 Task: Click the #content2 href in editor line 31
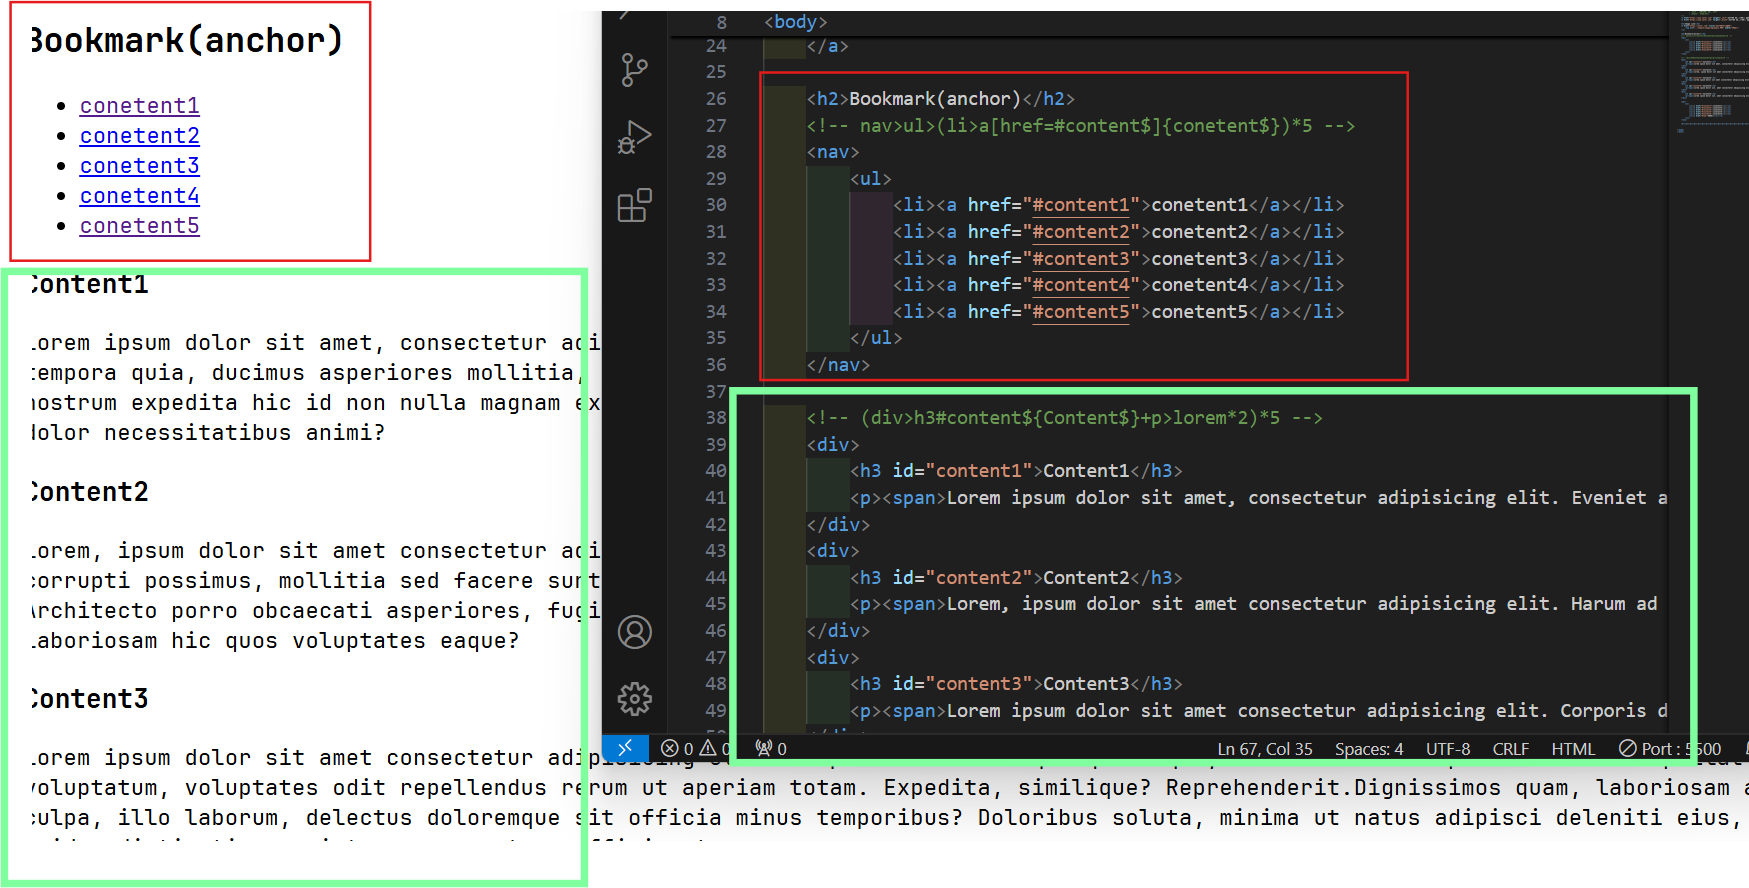pyautogui.click(x=1080, y=232)
